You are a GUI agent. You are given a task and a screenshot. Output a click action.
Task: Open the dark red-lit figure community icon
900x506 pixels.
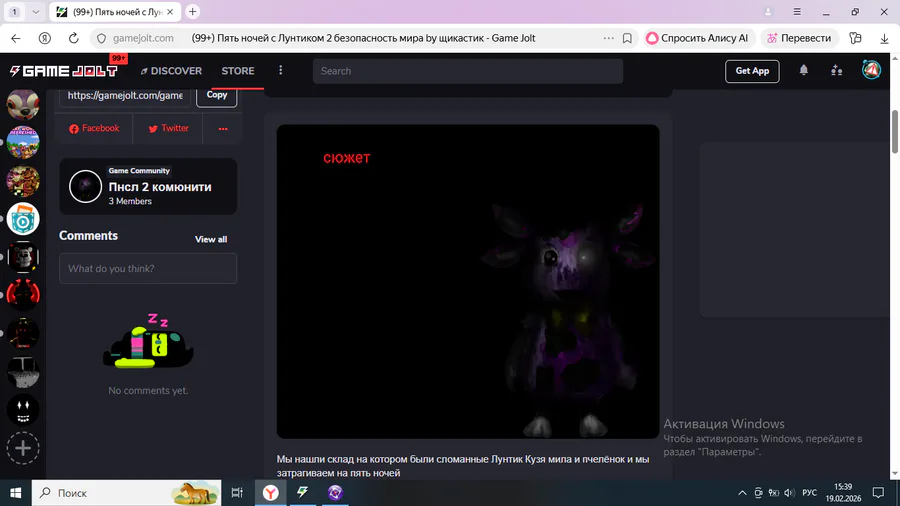click(x=23, y=333)
